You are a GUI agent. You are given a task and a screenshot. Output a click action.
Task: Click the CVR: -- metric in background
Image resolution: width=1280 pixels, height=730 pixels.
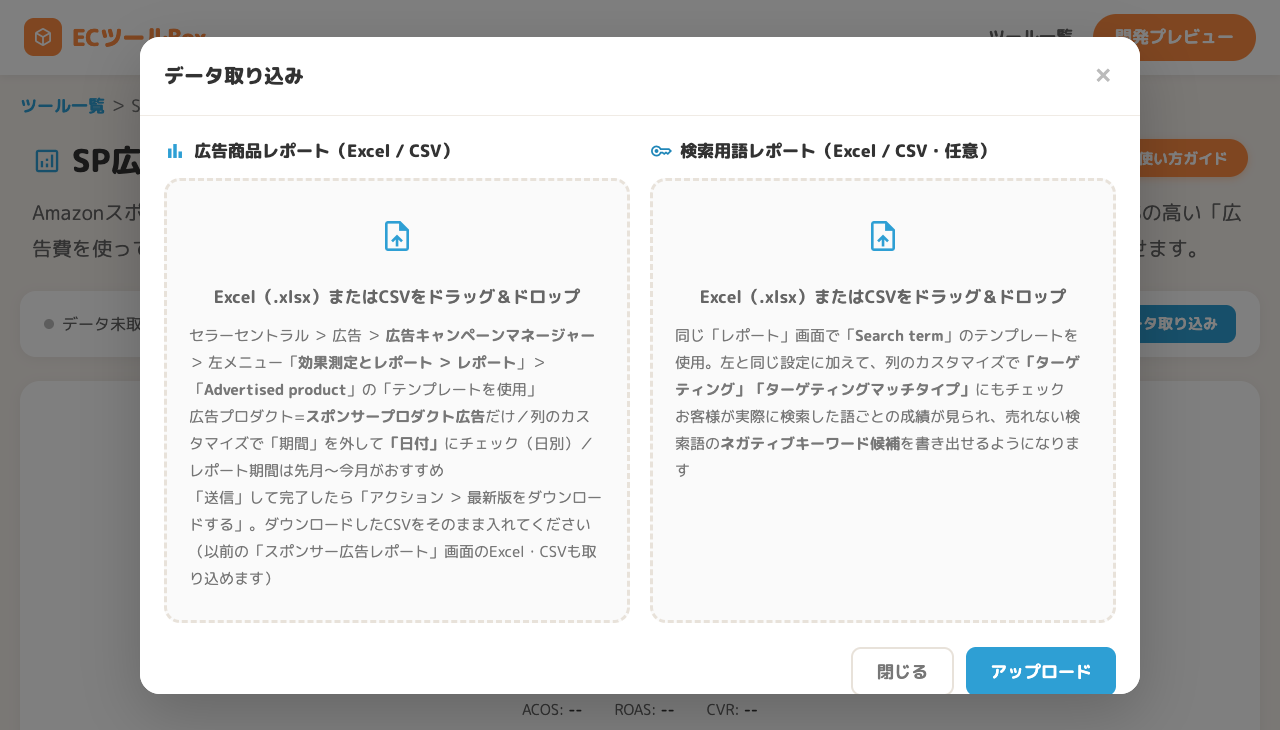coord(732,710)
